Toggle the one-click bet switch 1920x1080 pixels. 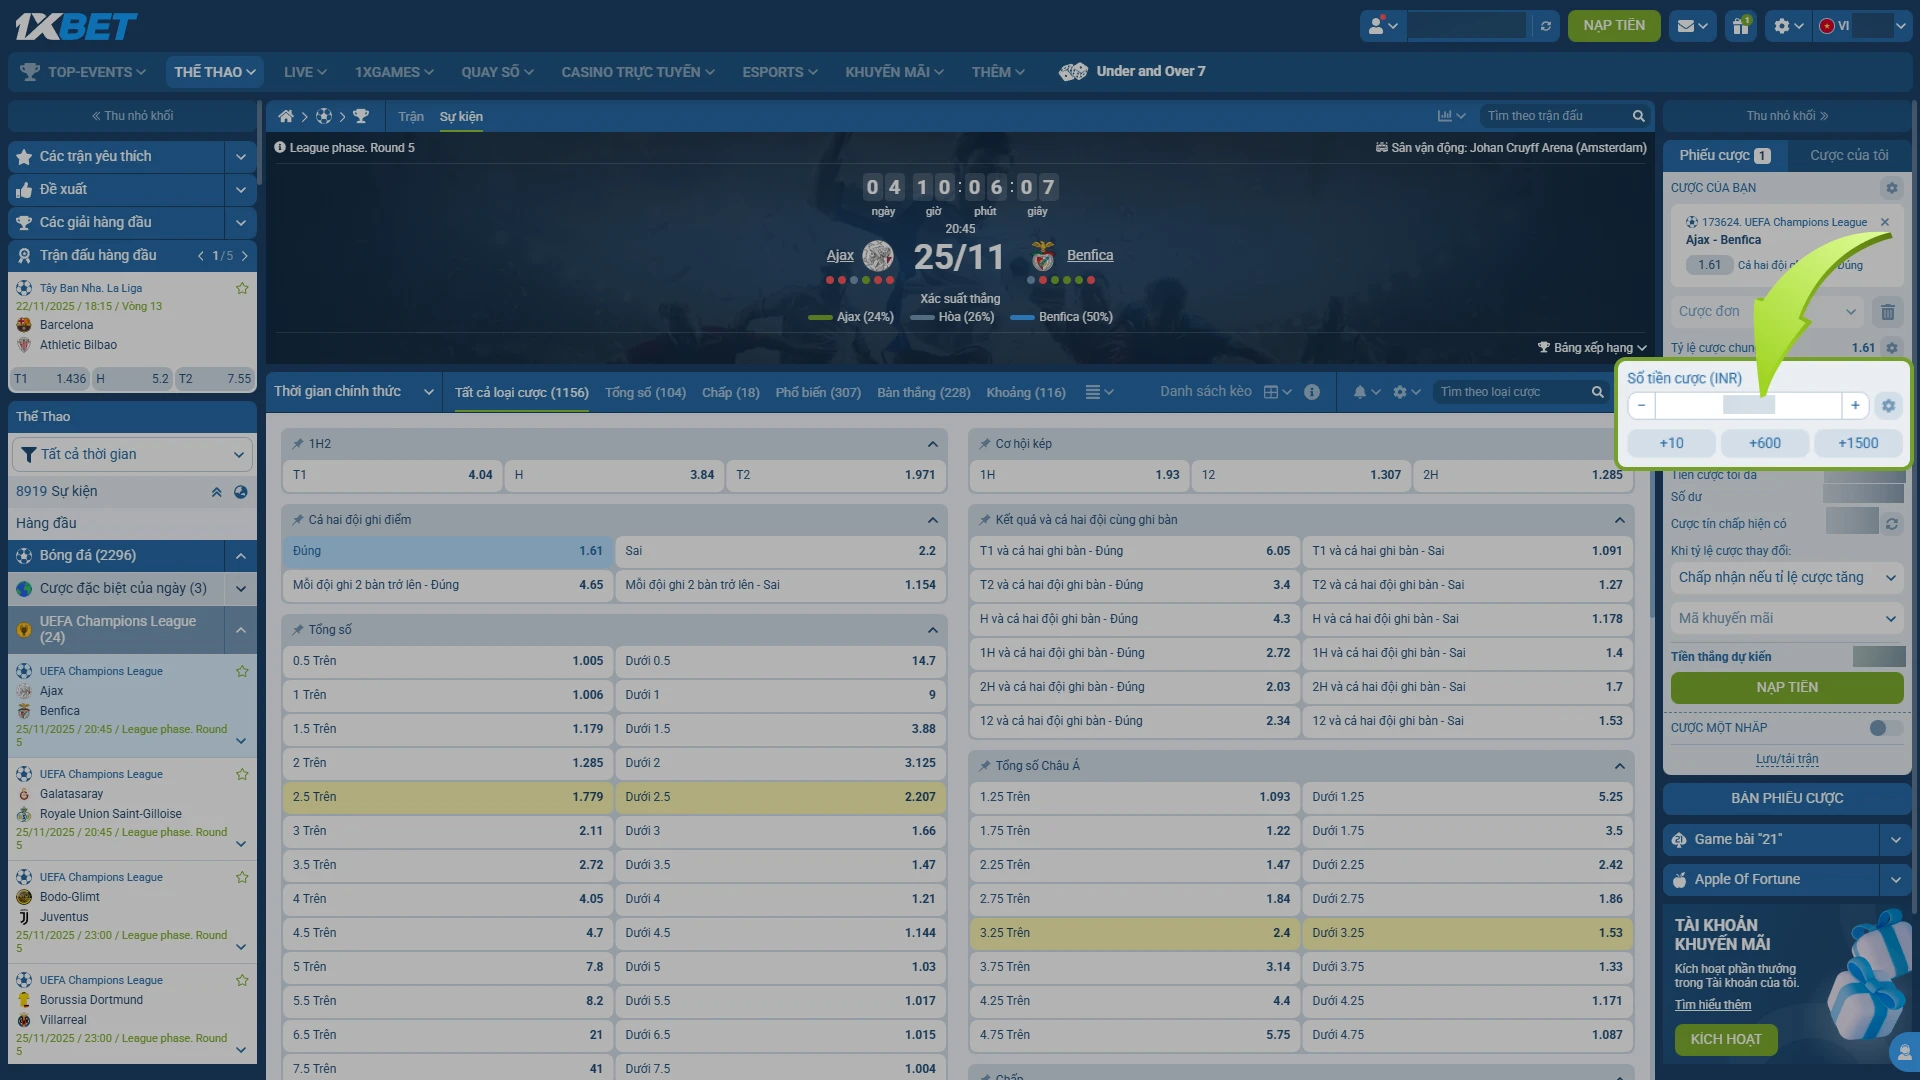pyautogui.click(x=1885, y=728)
